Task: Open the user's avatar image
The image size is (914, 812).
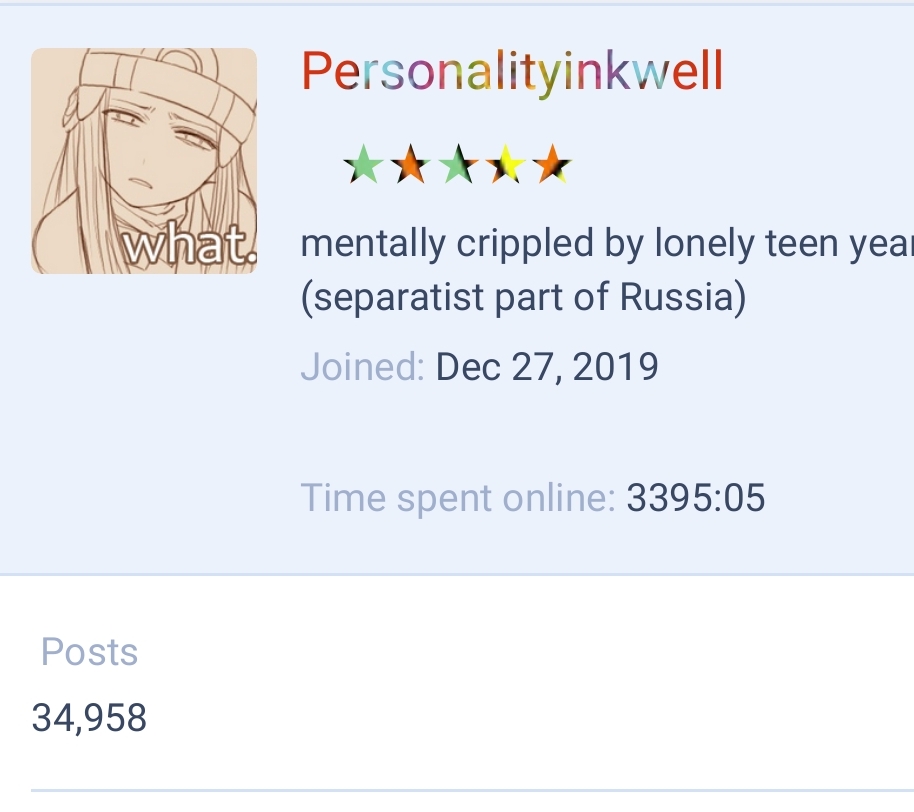Action: click(x=144, y=160)
